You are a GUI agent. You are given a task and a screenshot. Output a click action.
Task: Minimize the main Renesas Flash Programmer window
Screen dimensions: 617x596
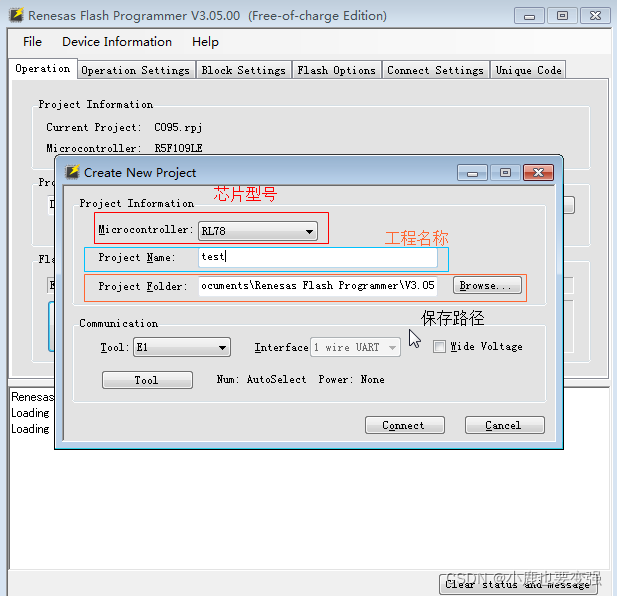click(x=529, y=16)
